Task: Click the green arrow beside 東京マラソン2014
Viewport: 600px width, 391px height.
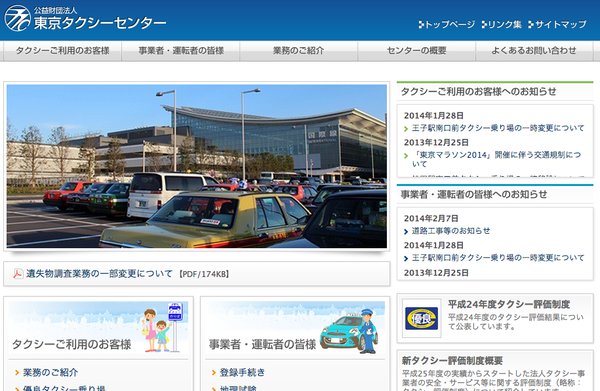Action: [406, 155]
